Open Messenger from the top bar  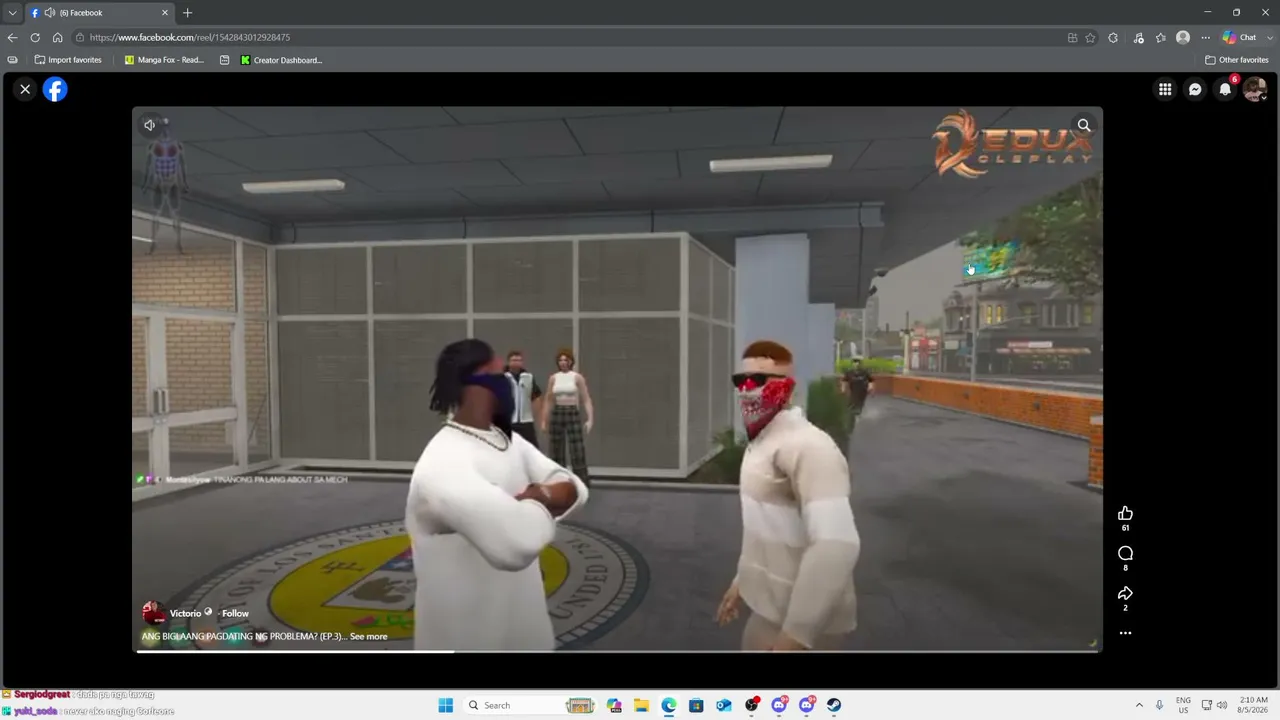(1195, 89)
